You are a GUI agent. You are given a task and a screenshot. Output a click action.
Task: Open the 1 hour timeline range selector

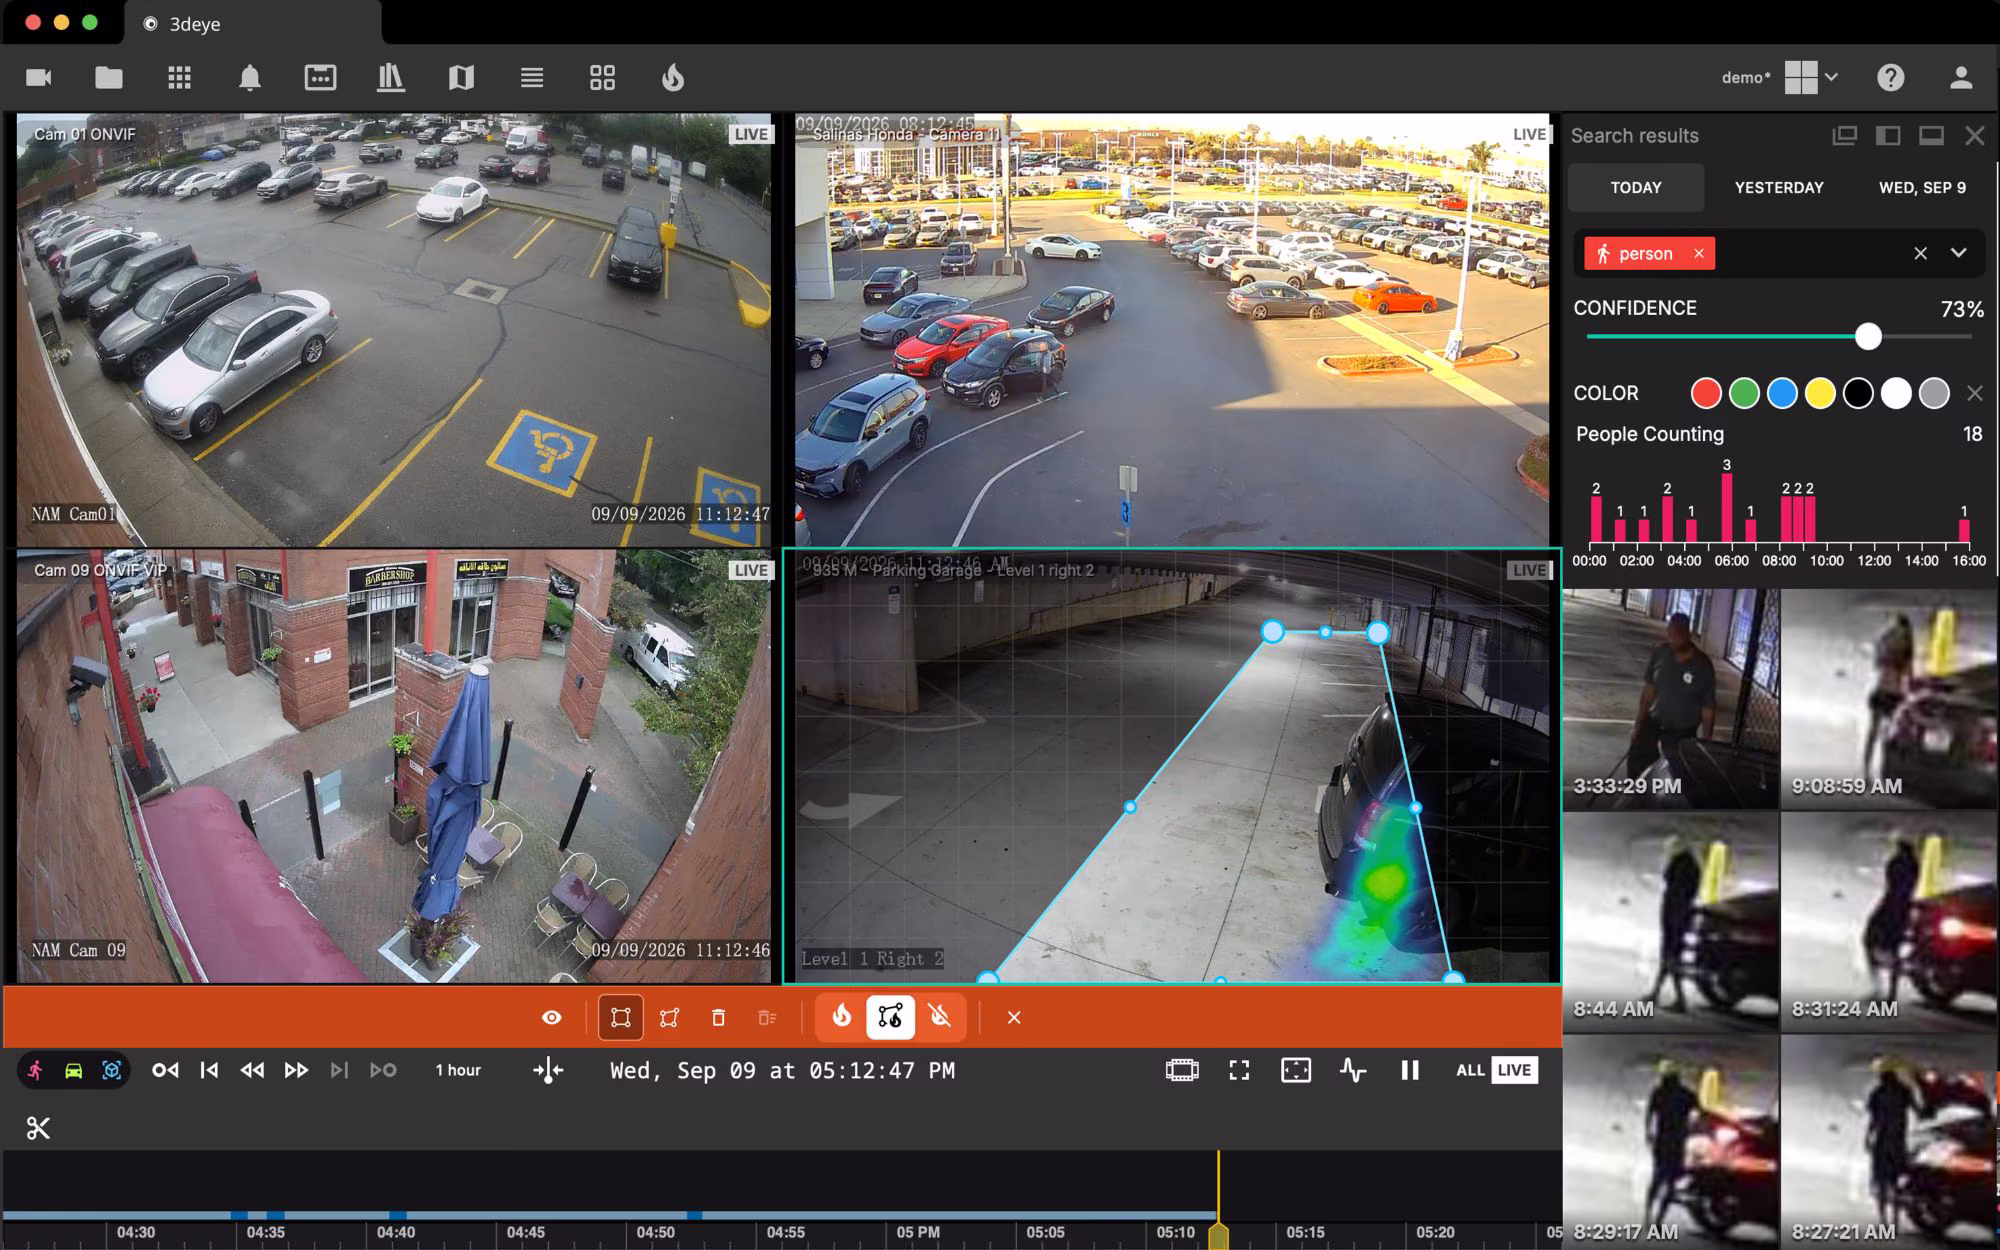pyautogui.click(x=458, y=1070)
